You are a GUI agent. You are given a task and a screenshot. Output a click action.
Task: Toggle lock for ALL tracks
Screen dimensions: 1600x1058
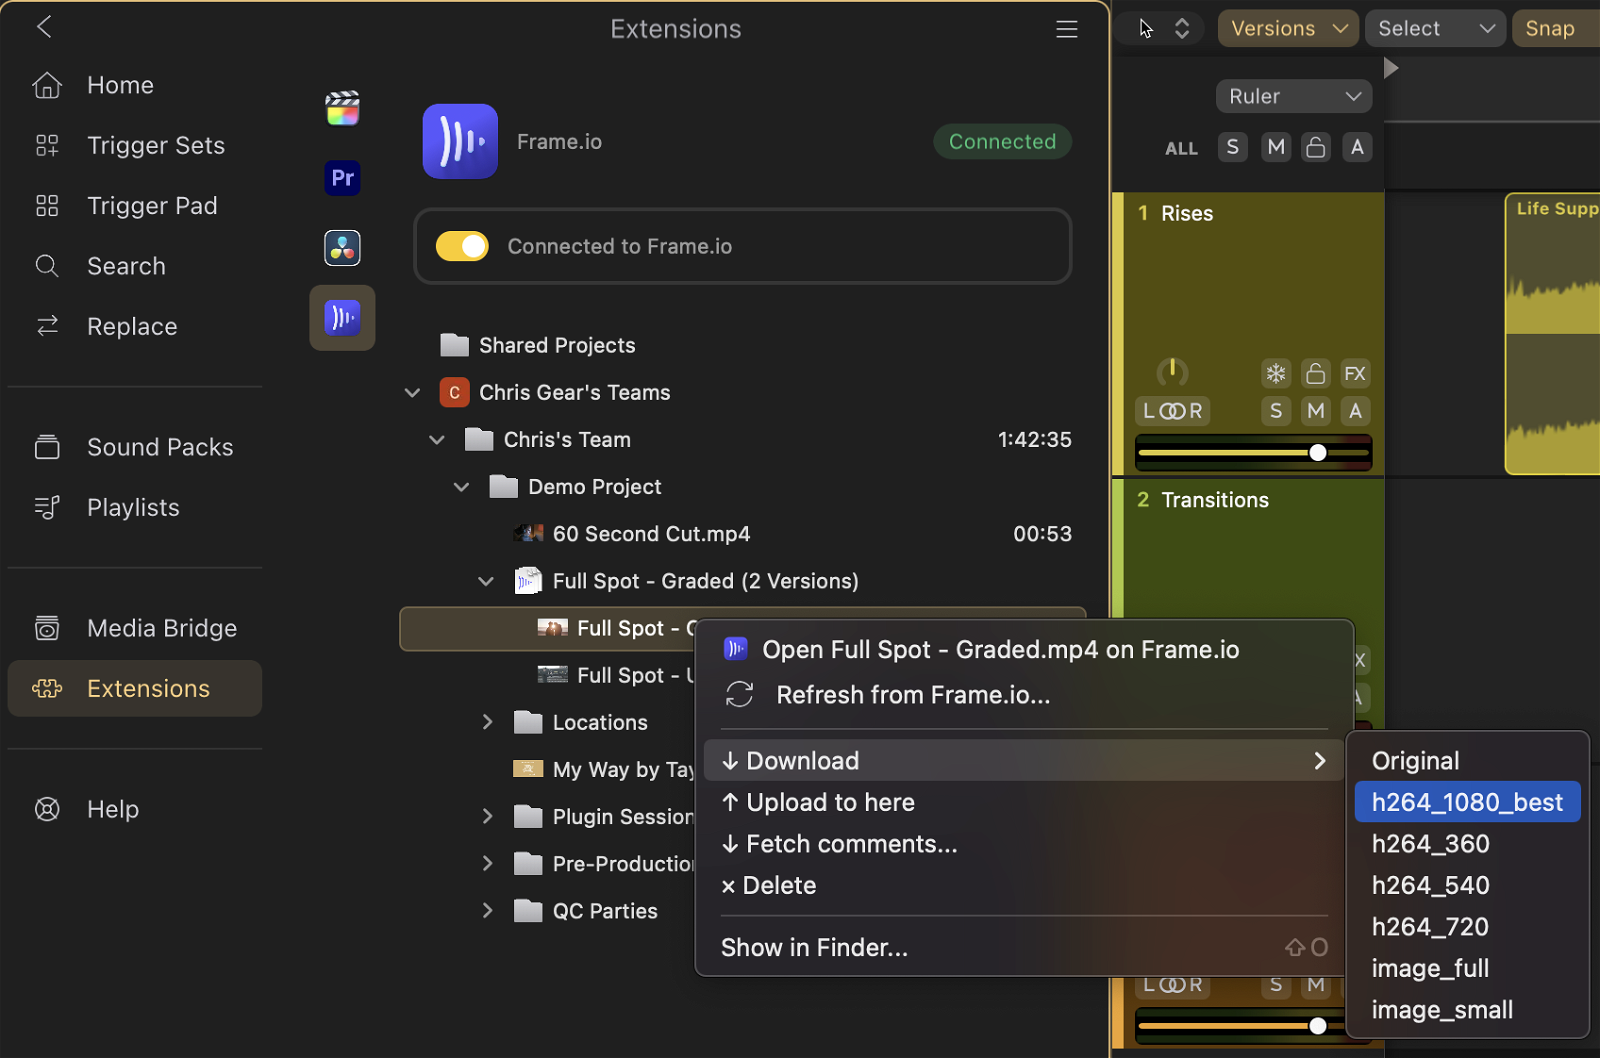pyautogui.click(x=1316, y=147)
